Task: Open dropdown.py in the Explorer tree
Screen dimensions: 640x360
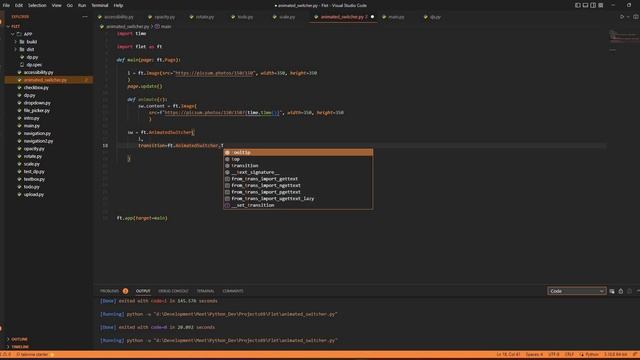Action: (49, 103)
